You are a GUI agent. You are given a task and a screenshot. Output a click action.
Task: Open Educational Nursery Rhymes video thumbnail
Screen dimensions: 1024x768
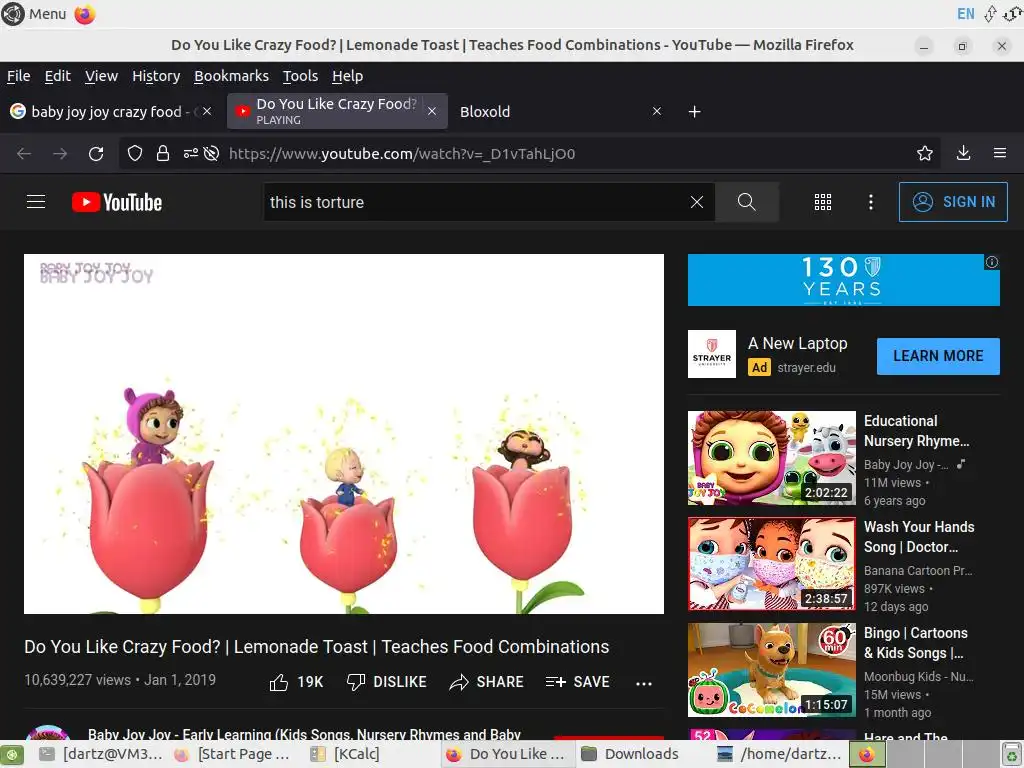(x=772, y=458)
